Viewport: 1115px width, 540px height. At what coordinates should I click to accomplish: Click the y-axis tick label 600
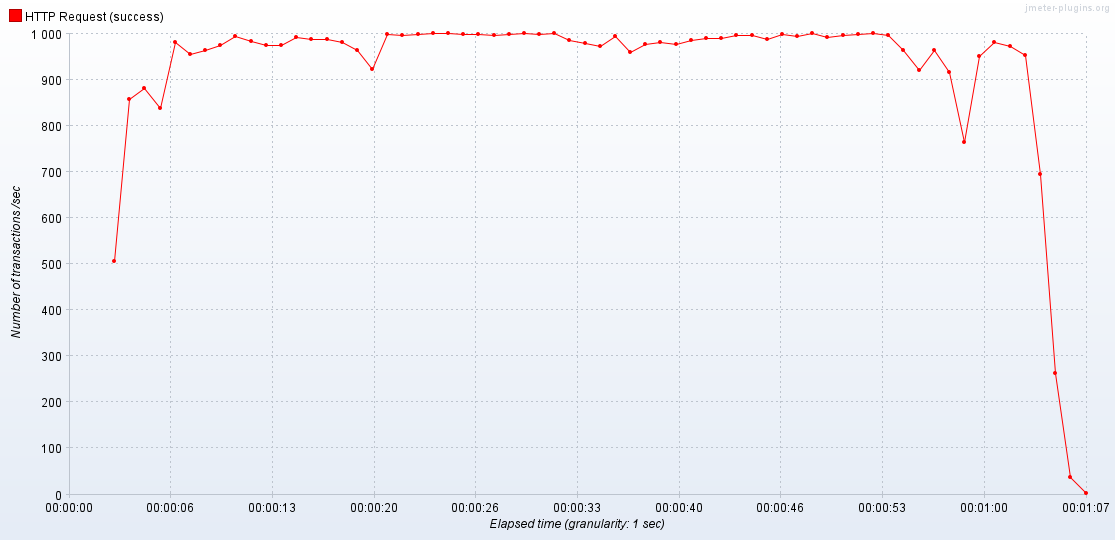pos(53,218)
